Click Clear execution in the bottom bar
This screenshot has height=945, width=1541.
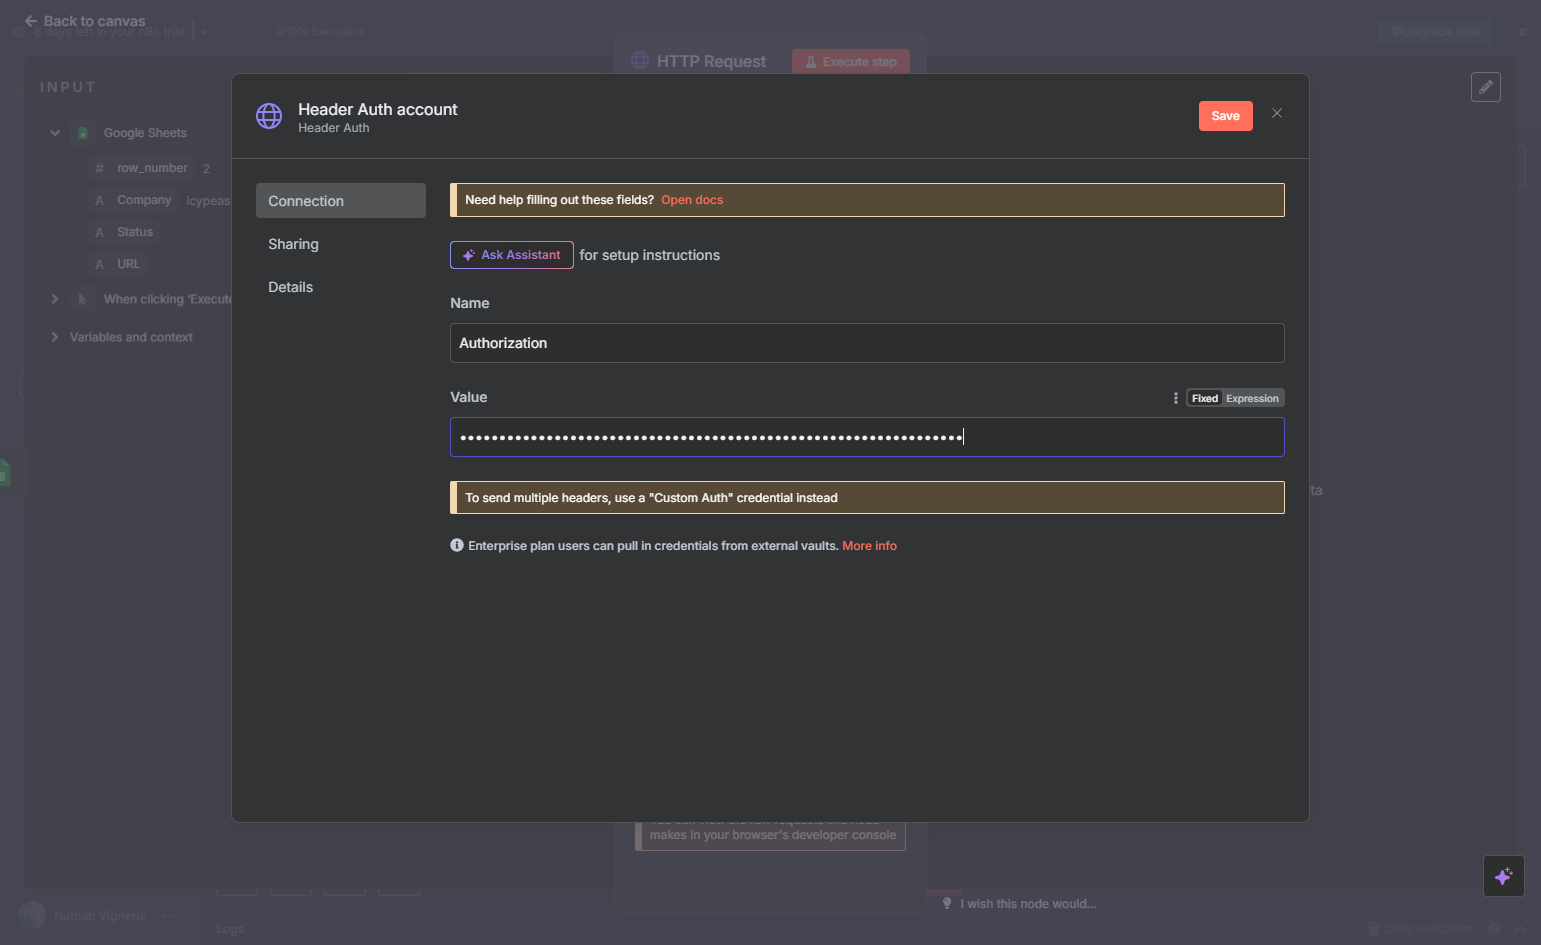[1420, 929]
